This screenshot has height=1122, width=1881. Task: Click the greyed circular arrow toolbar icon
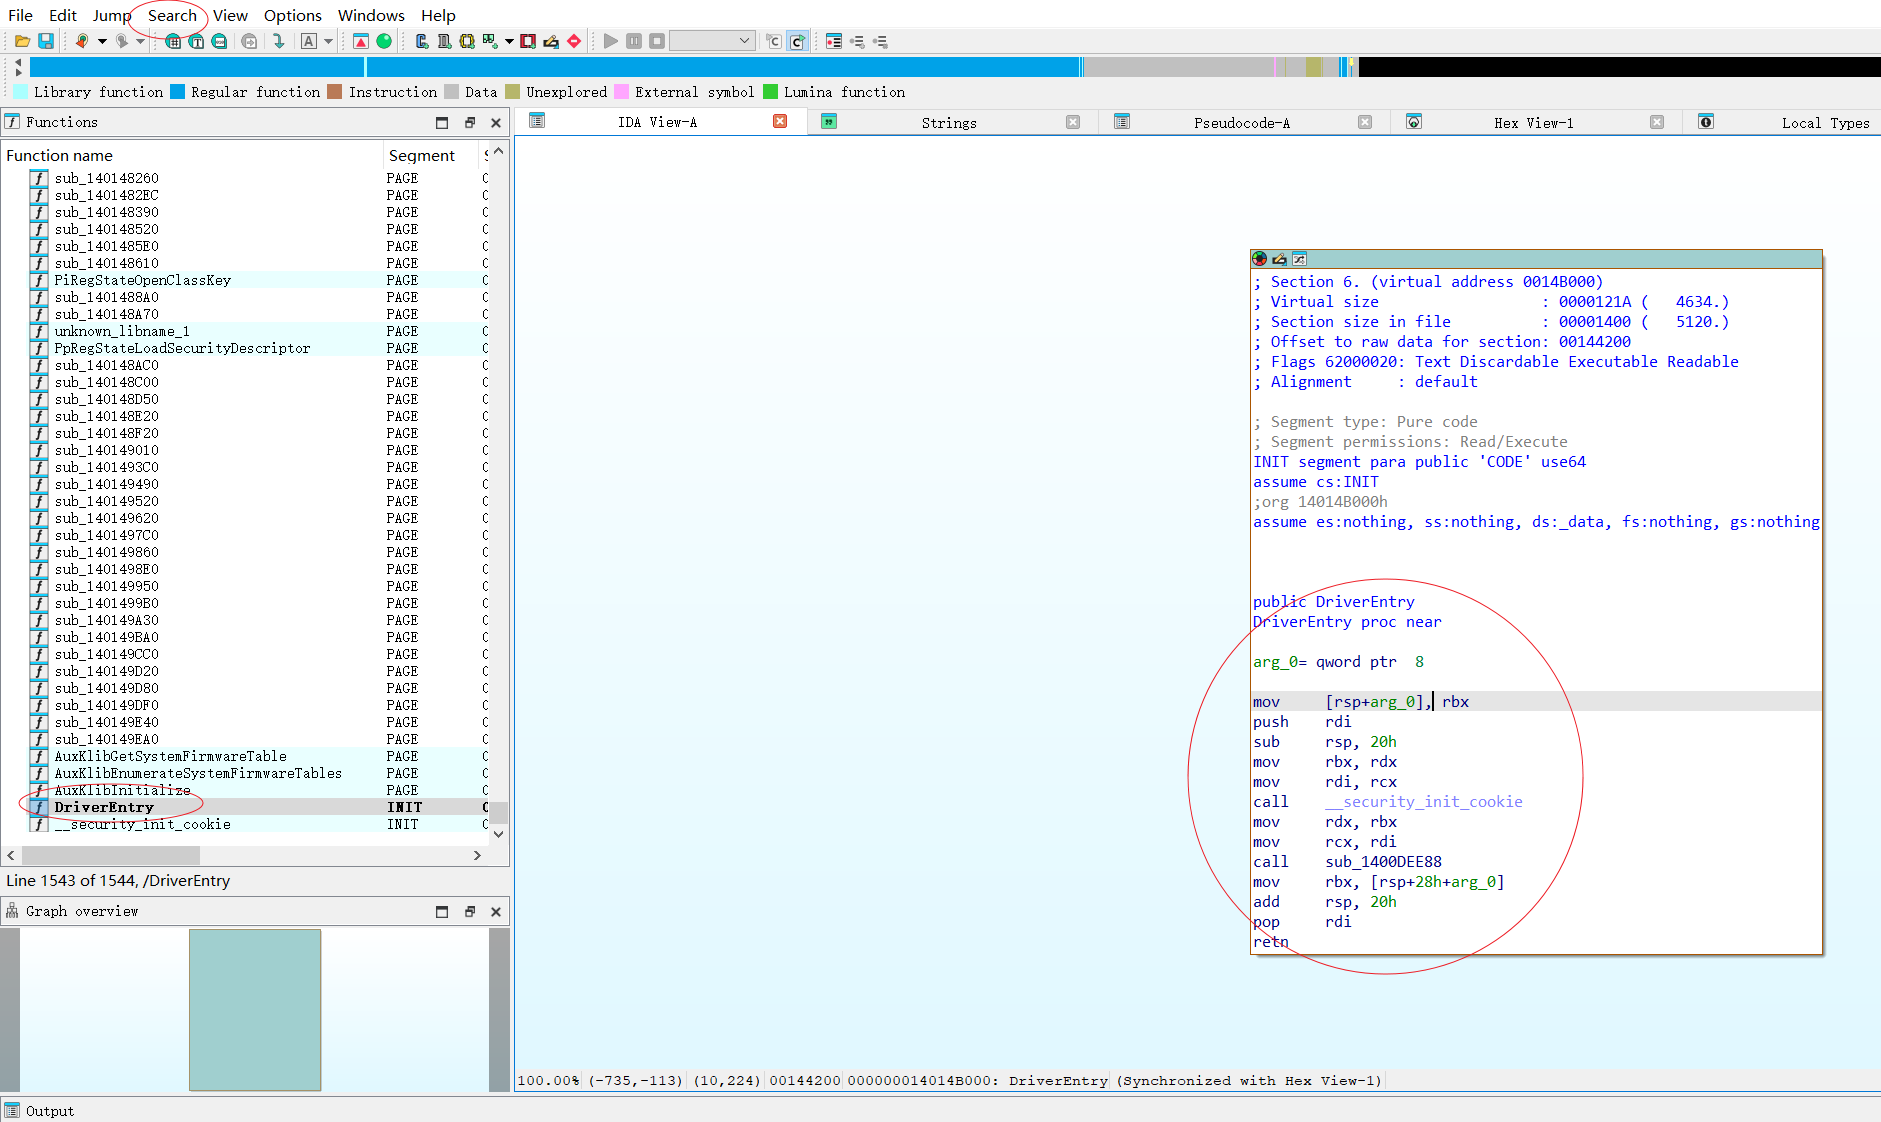[249, 41]
